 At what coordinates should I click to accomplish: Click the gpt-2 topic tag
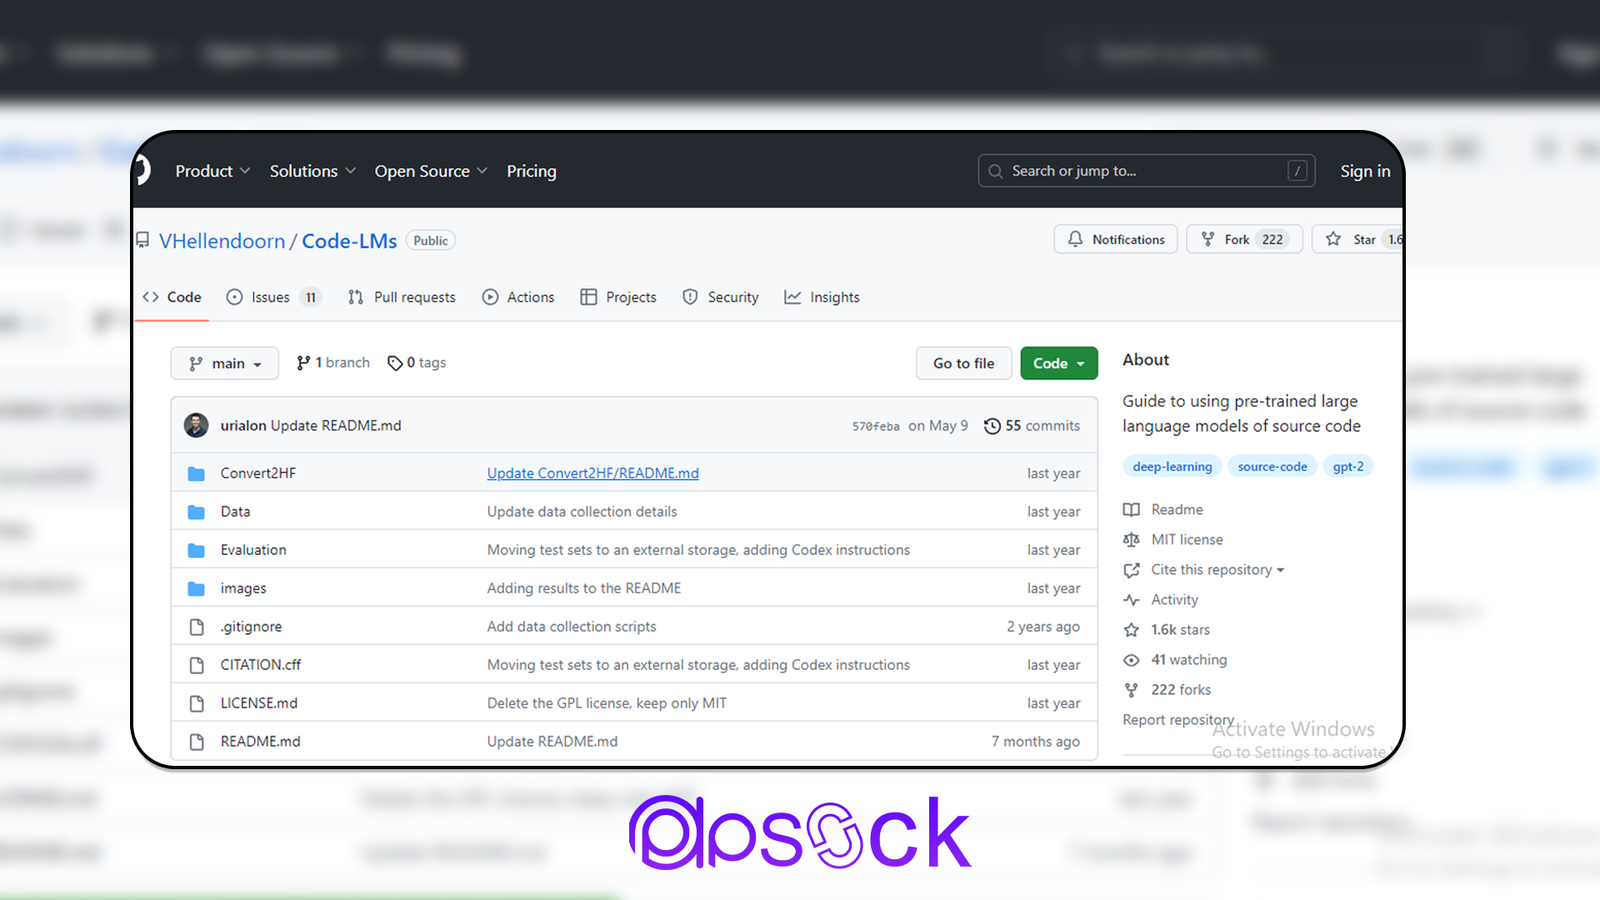click(x=1348, y=466)
